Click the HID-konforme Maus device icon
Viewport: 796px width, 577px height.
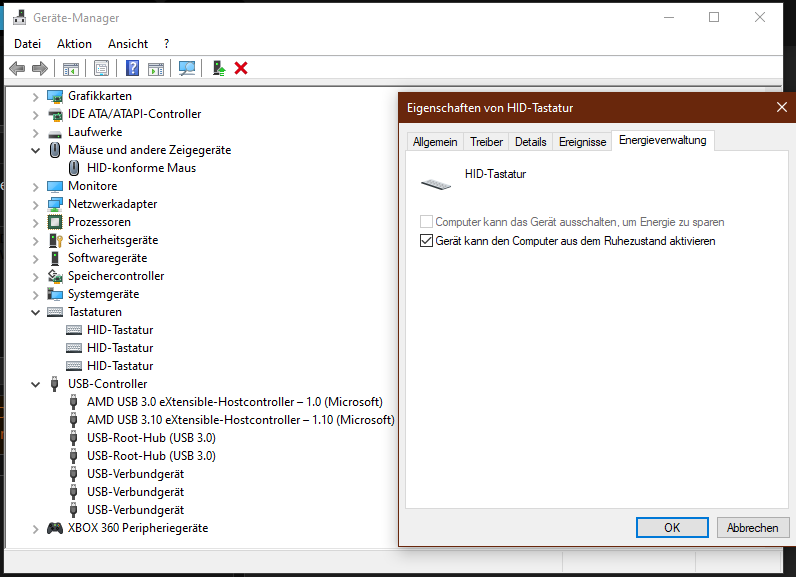(x=74, y=168)
